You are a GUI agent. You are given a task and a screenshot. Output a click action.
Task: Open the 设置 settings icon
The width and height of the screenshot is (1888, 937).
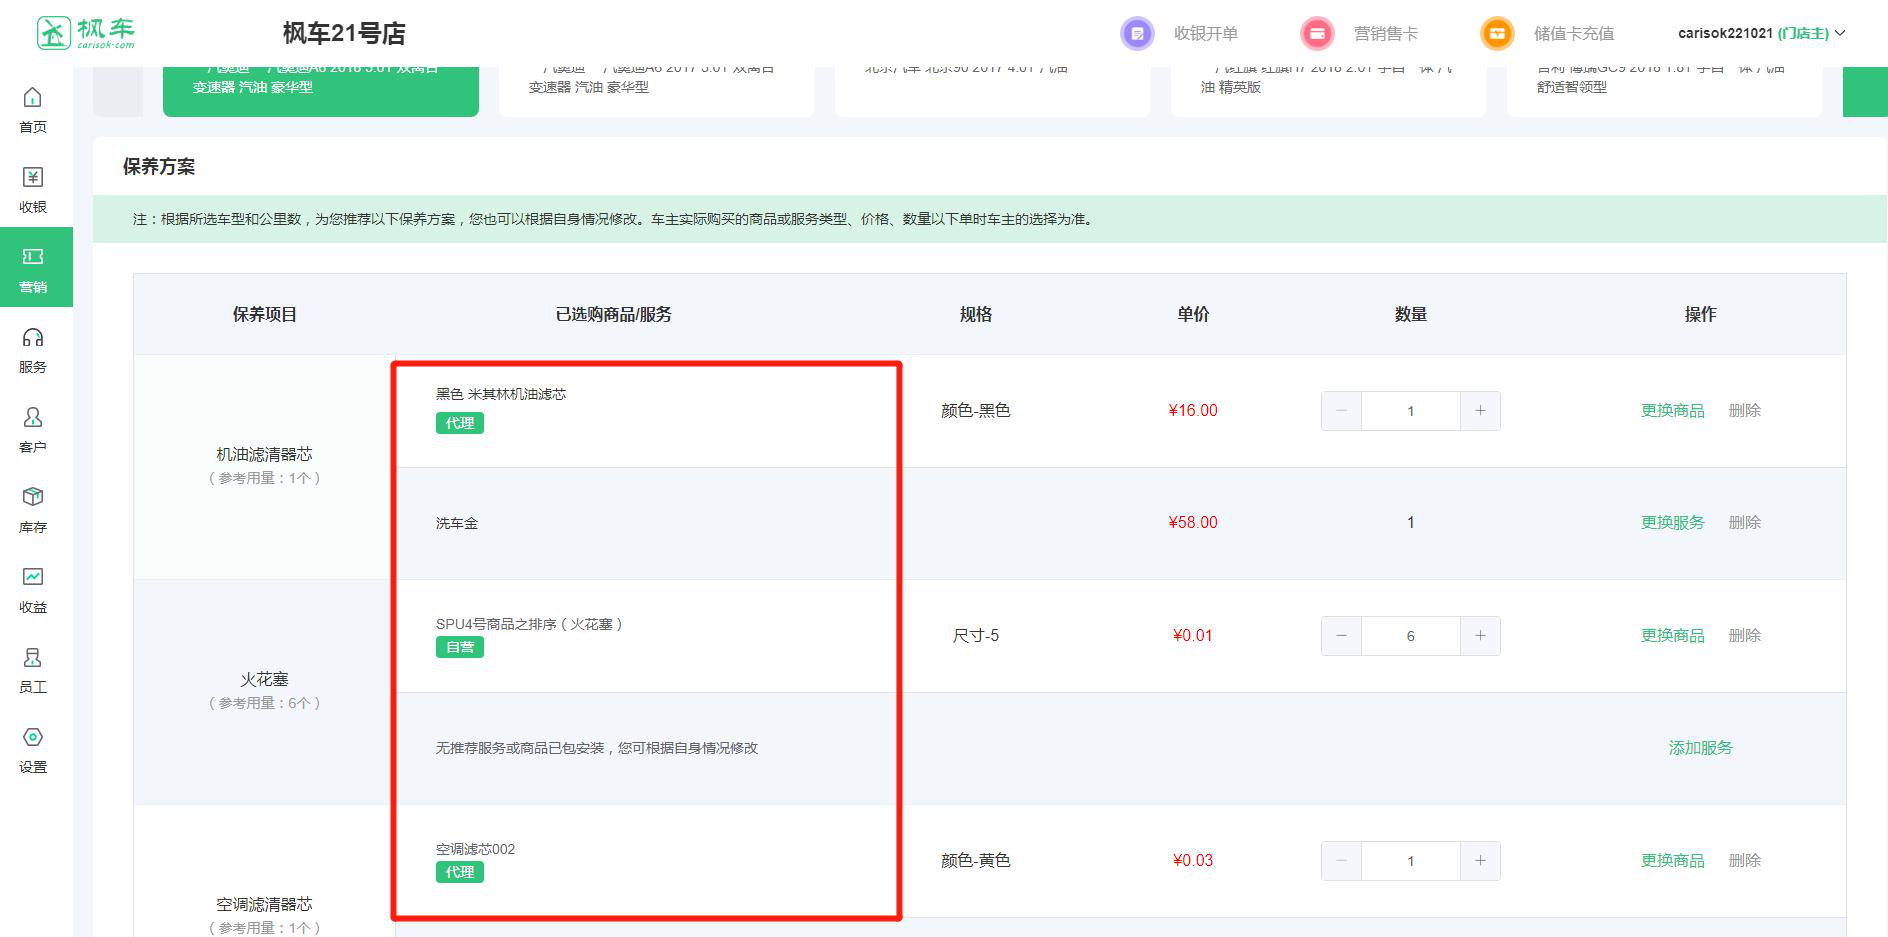pyautogui.click(x=33, y=737)
